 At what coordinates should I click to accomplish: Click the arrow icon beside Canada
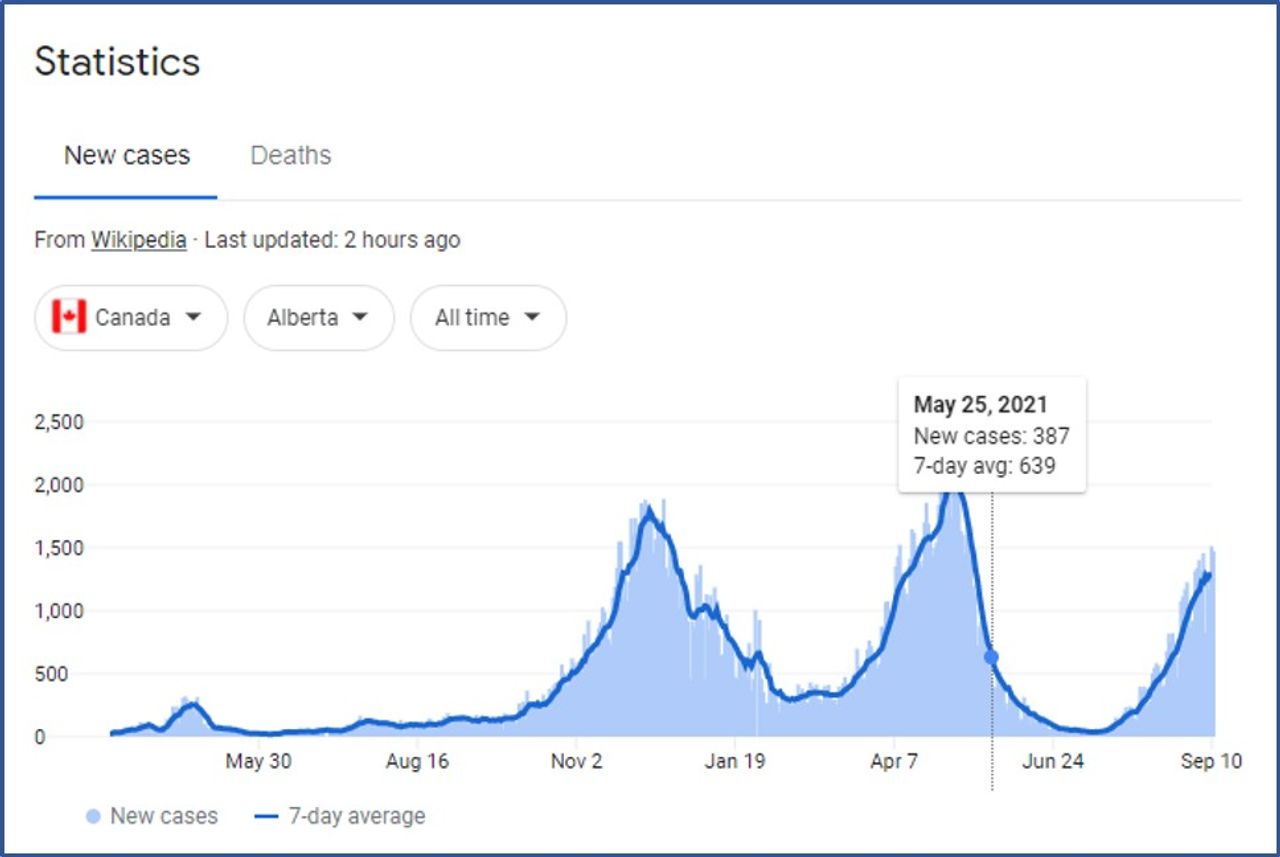coord(194,318)
